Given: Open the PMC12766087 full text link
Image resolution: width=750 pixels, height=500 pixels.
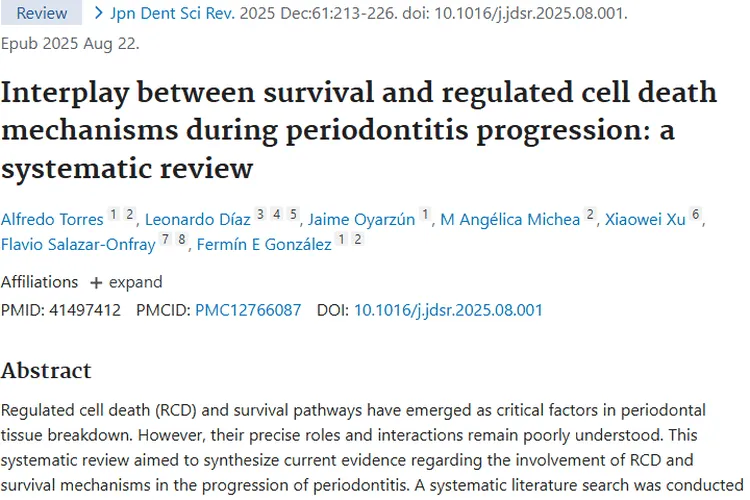Looking at the screenshot, I should click(248, 310).
